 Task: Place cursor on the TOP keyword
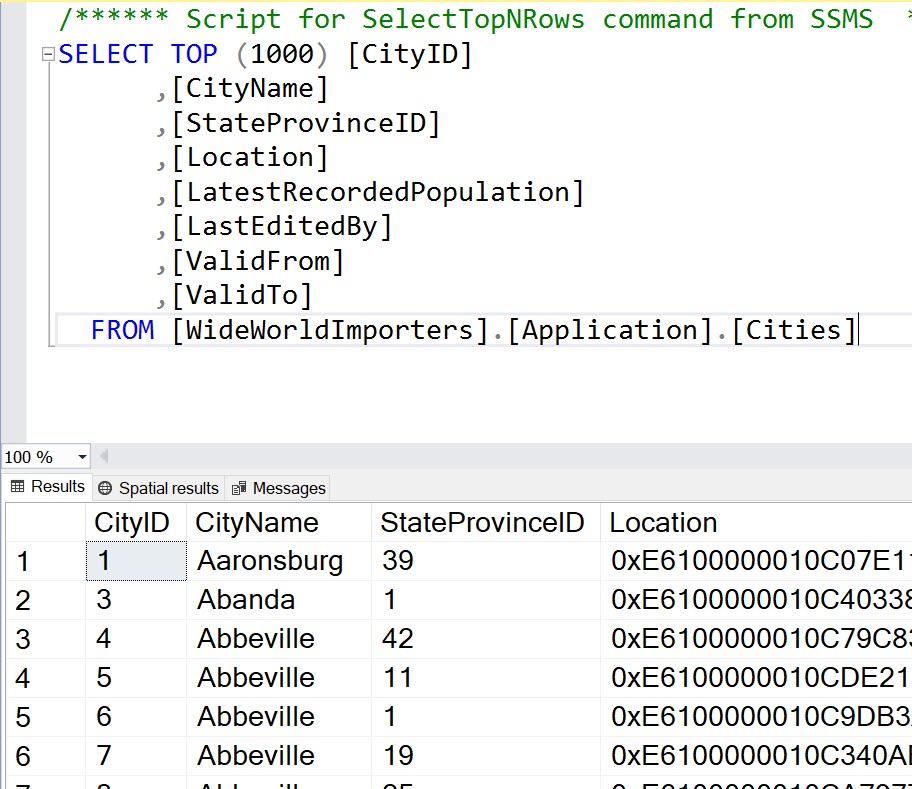194,54
